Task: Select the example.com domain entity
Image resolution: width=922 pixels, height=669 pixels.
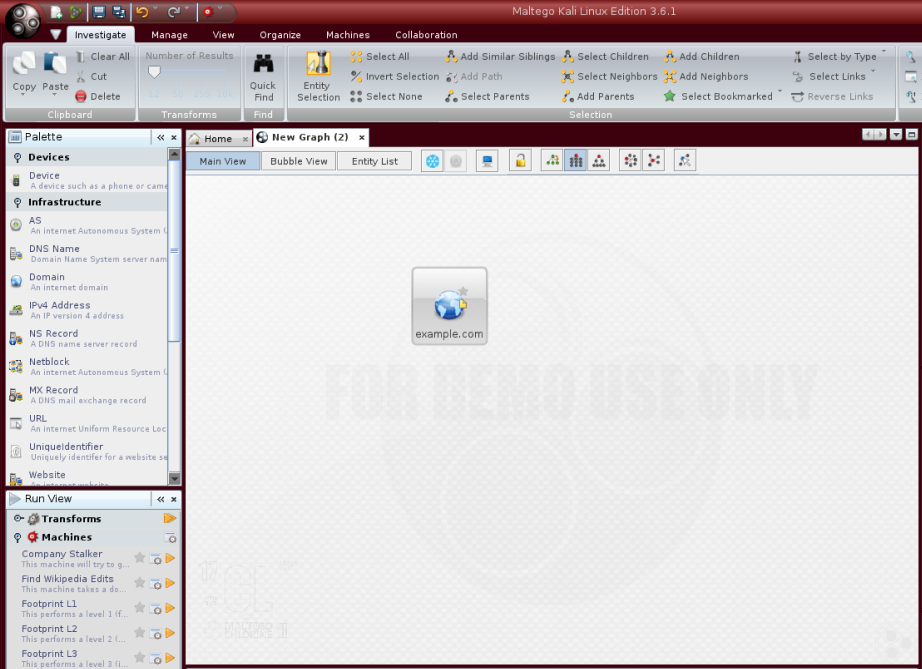Action: [x=449, y=306]
